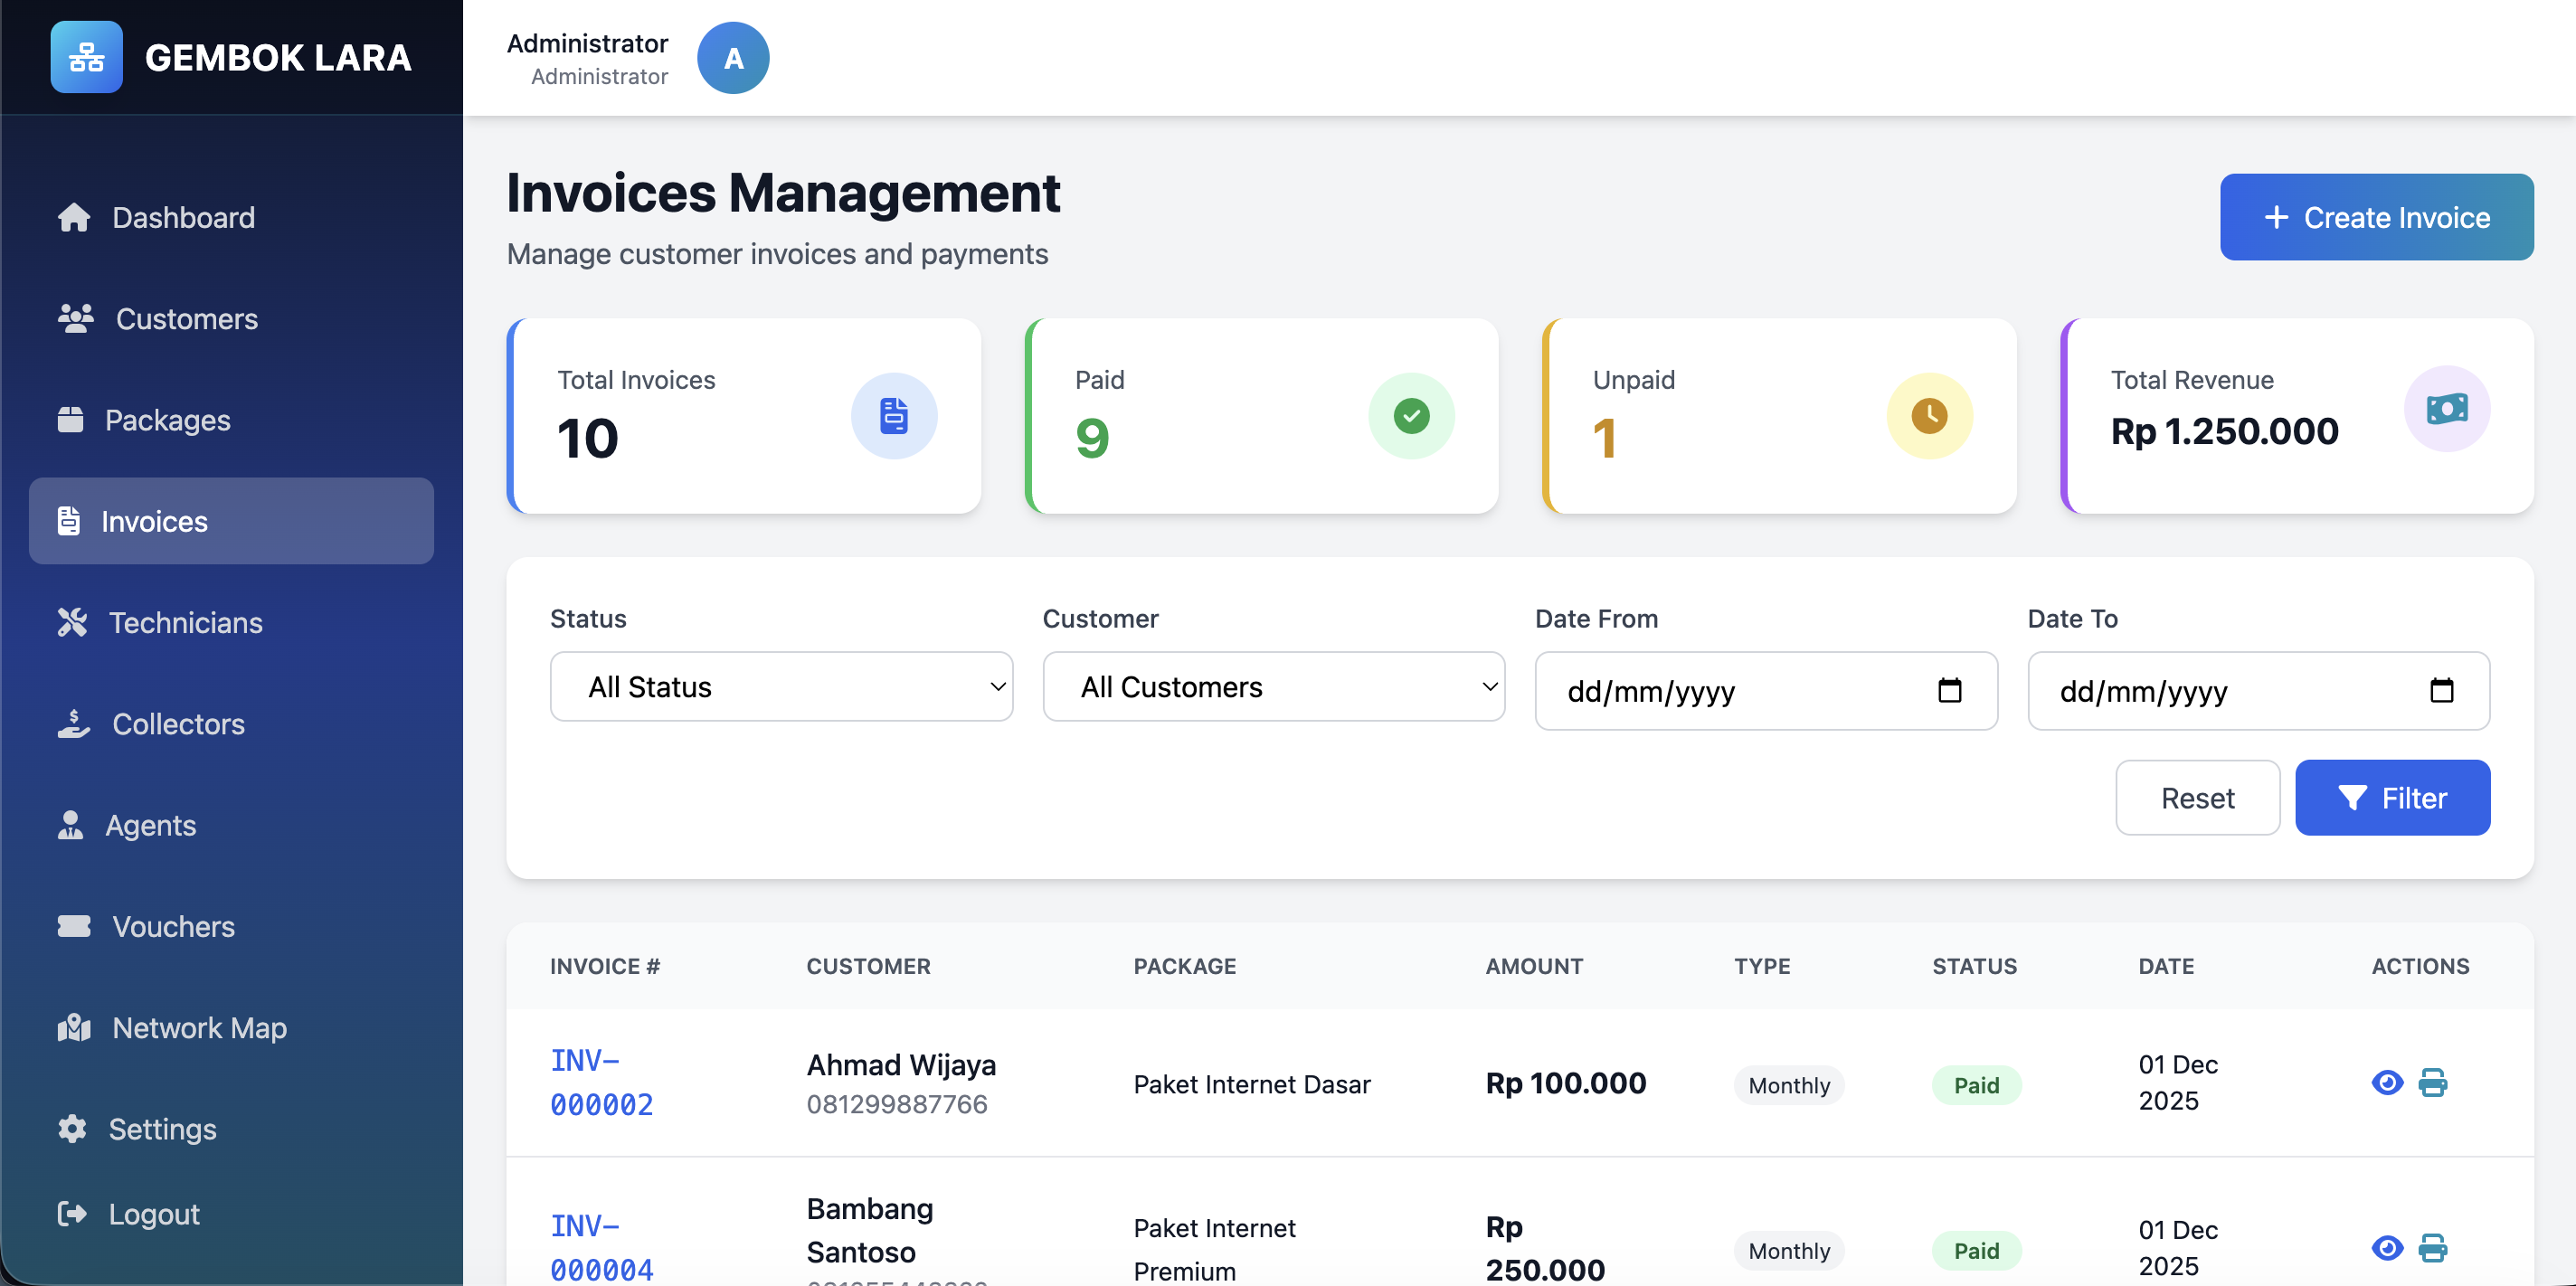Click the Total Invoices document icon

pos(893,415)
